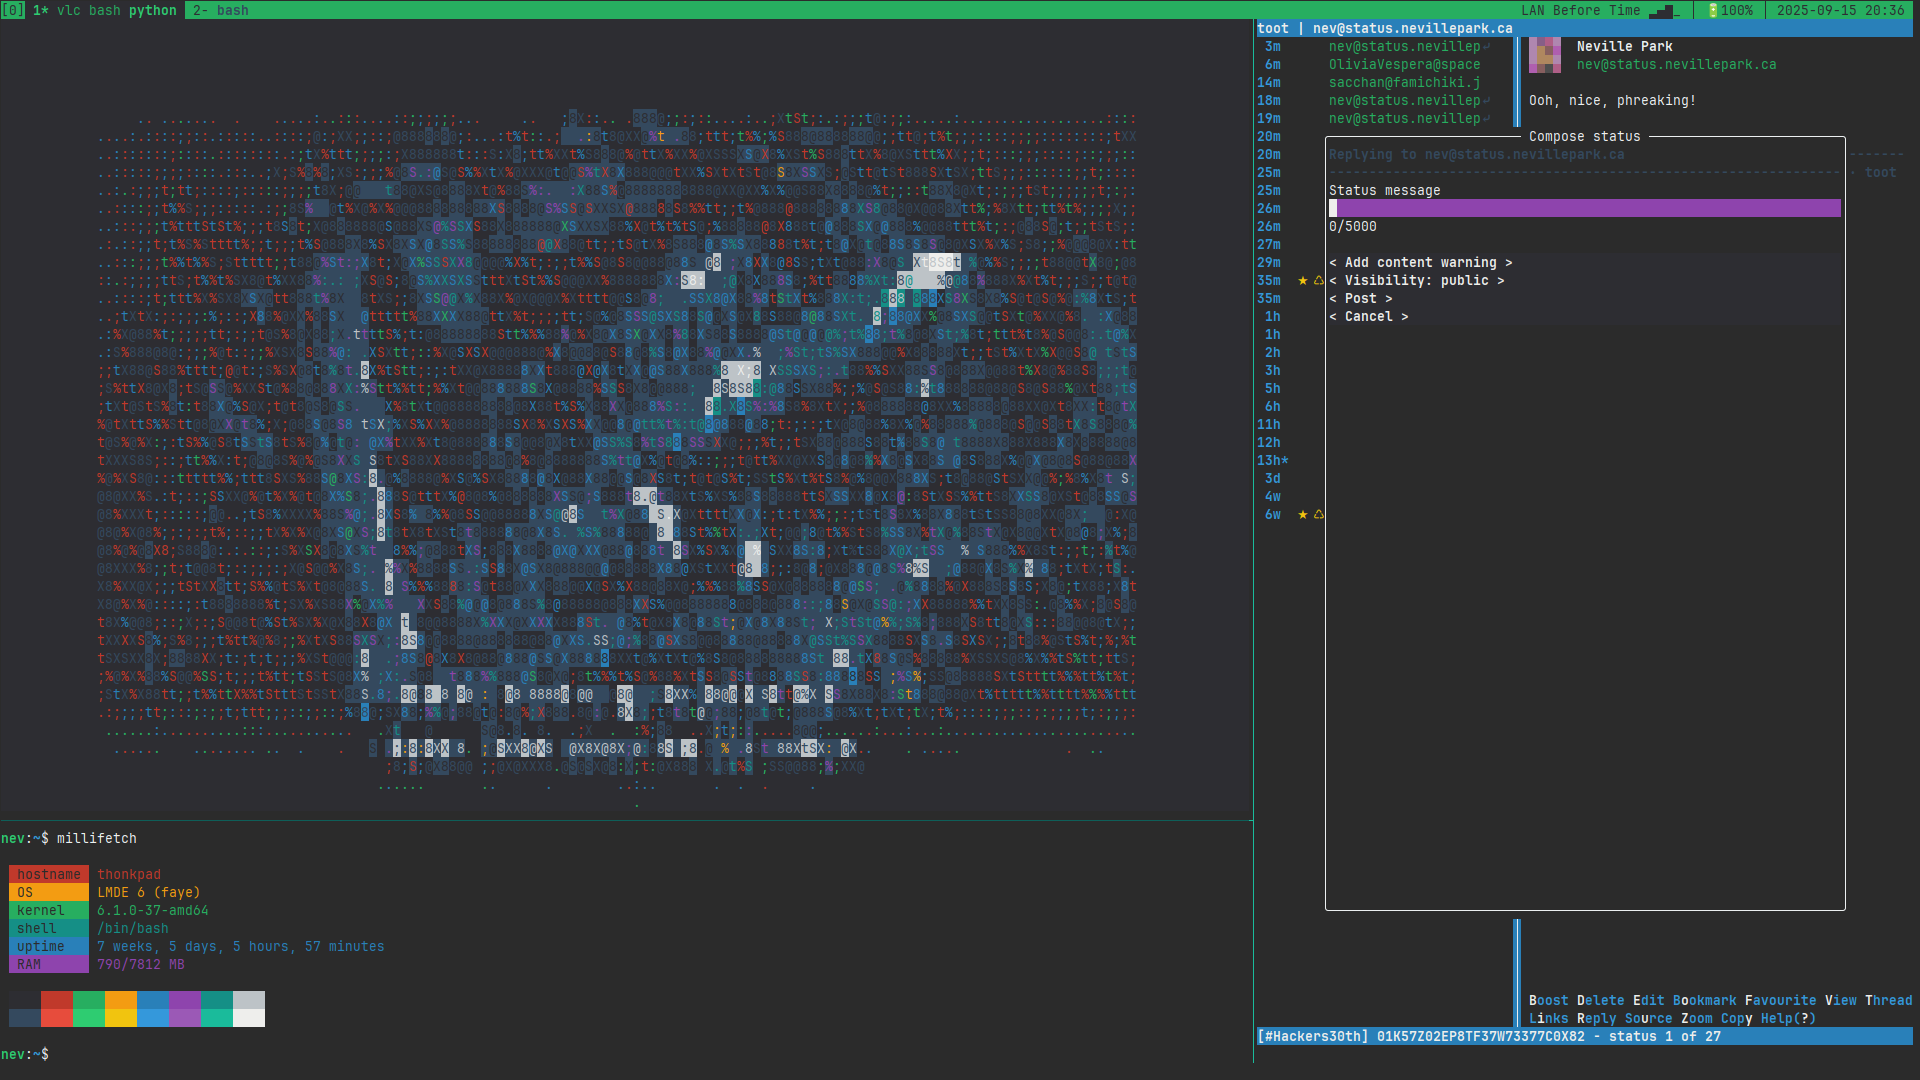Click the star icon on the 6w row

[1302, 515]
